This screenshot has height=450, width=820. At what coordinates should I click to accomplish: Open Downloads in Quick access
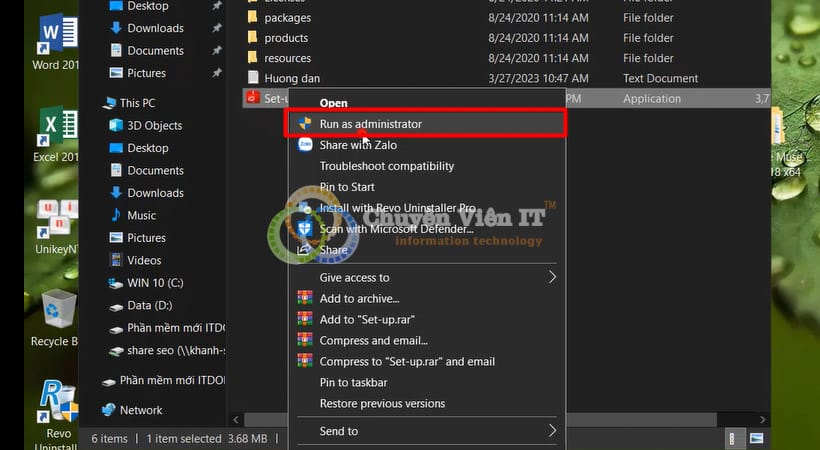click(x=155, y=28)
